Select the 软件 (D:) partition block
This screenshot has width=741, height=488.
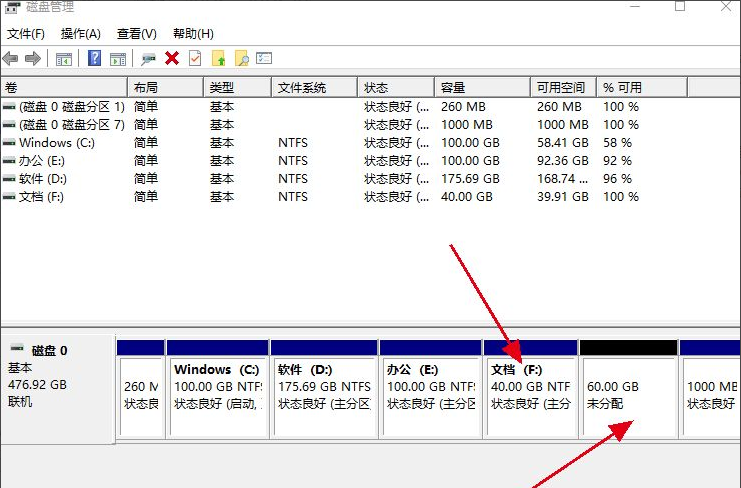(x=324, y=395)
